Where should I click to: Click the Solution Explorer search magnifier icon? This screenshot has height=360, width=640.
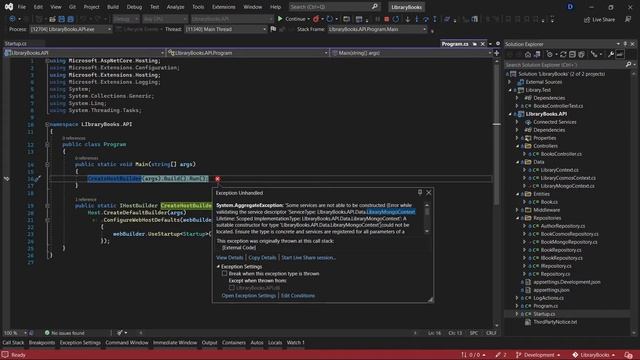[628, 64]
